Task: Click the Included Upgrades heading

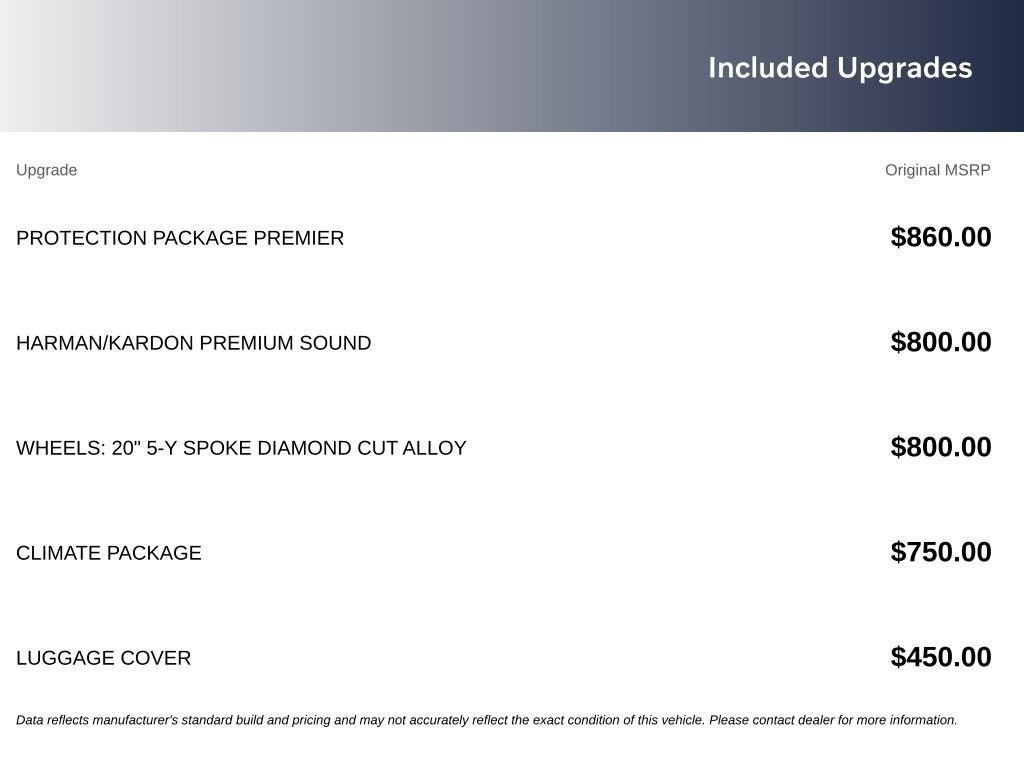Action: (840, 69)
